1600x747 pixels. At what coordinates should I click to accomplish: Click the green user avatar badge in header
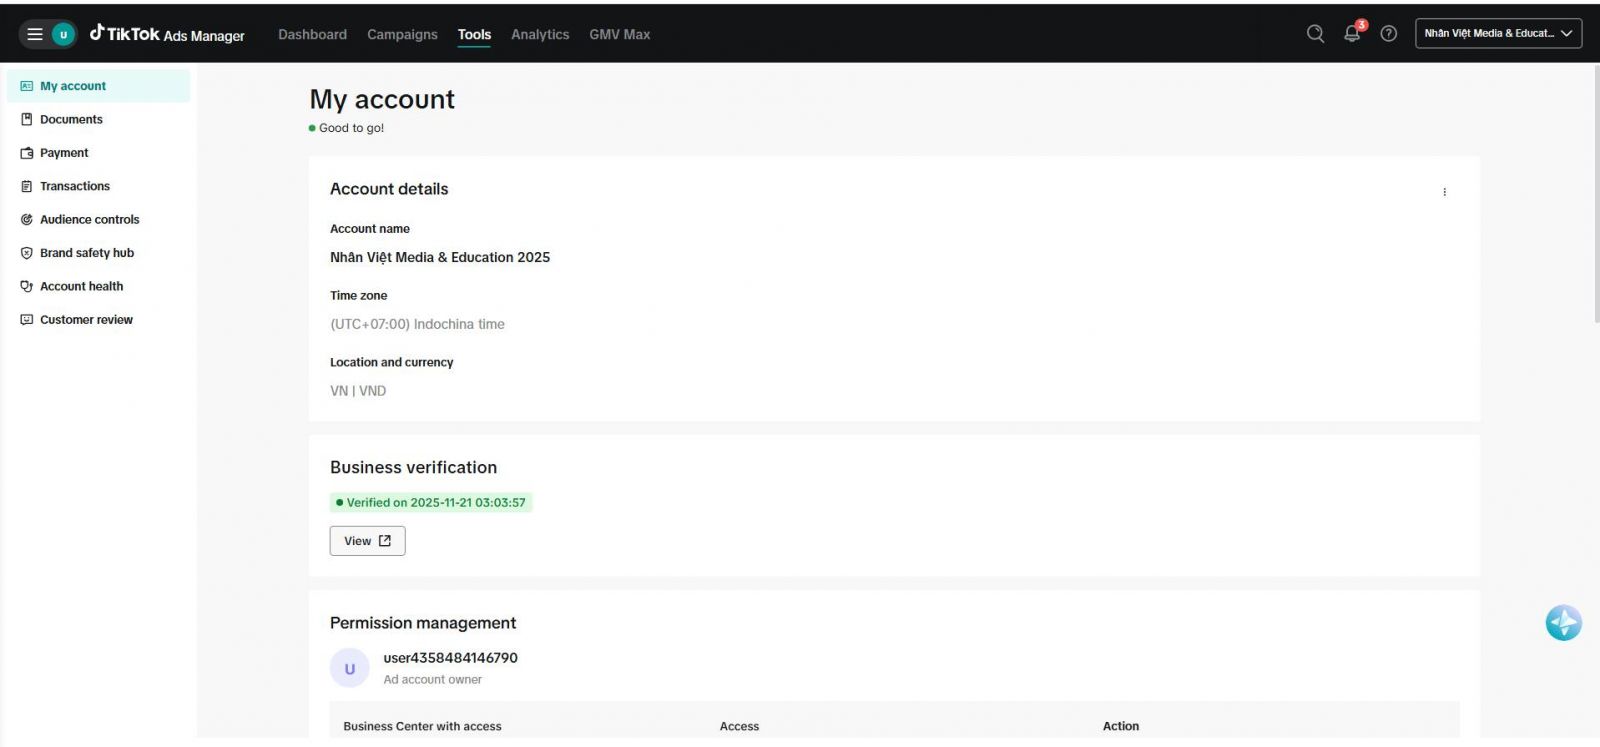63,34
